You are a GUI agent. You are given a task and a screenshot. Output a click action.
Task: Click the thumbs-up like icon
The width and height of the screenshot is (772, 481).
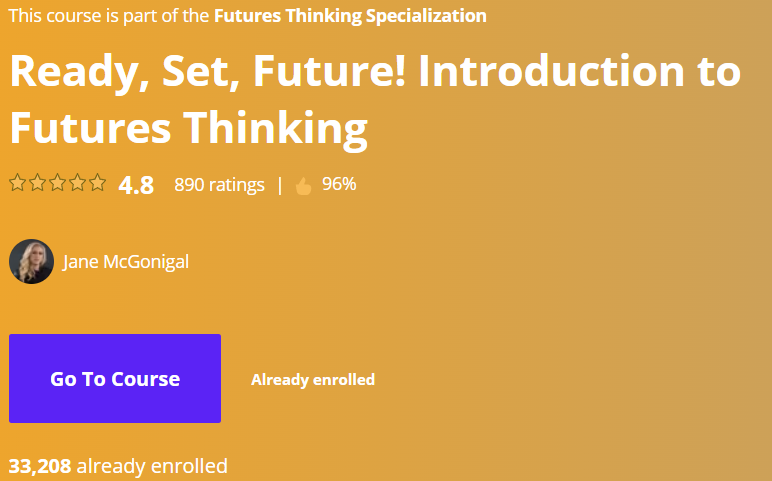point(304,186)
